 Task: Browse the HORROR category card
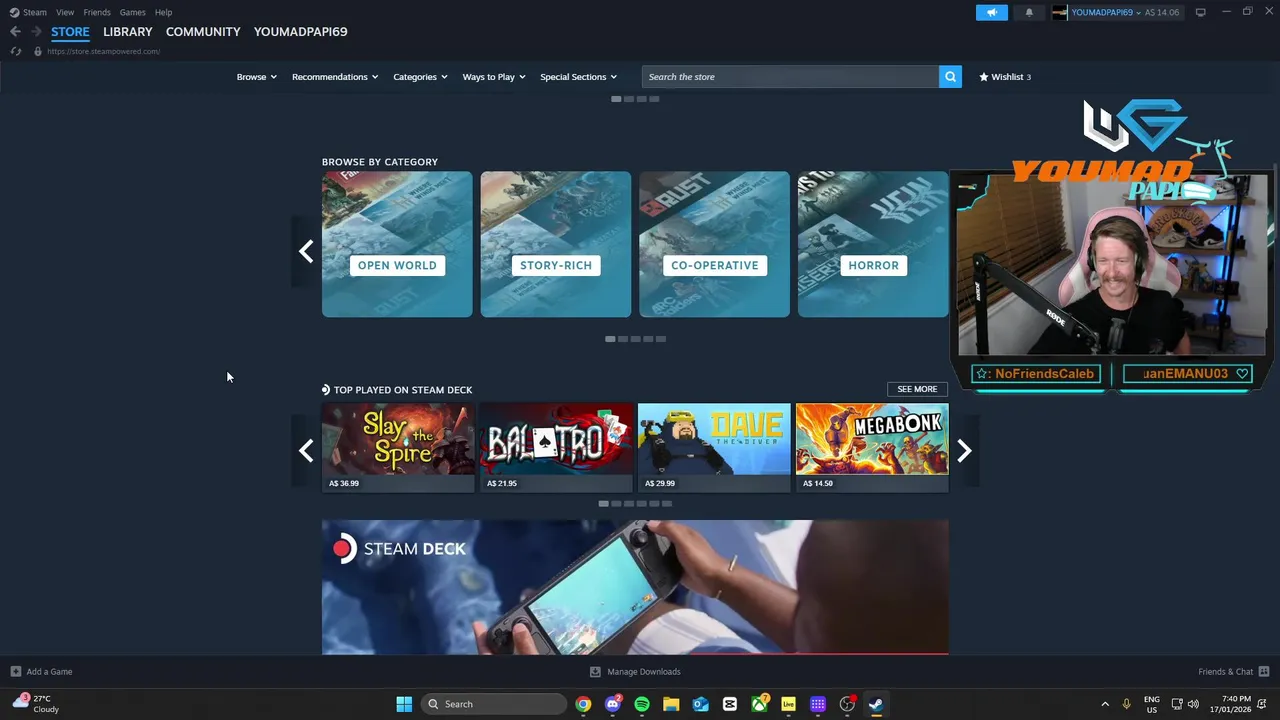point(872,245)
